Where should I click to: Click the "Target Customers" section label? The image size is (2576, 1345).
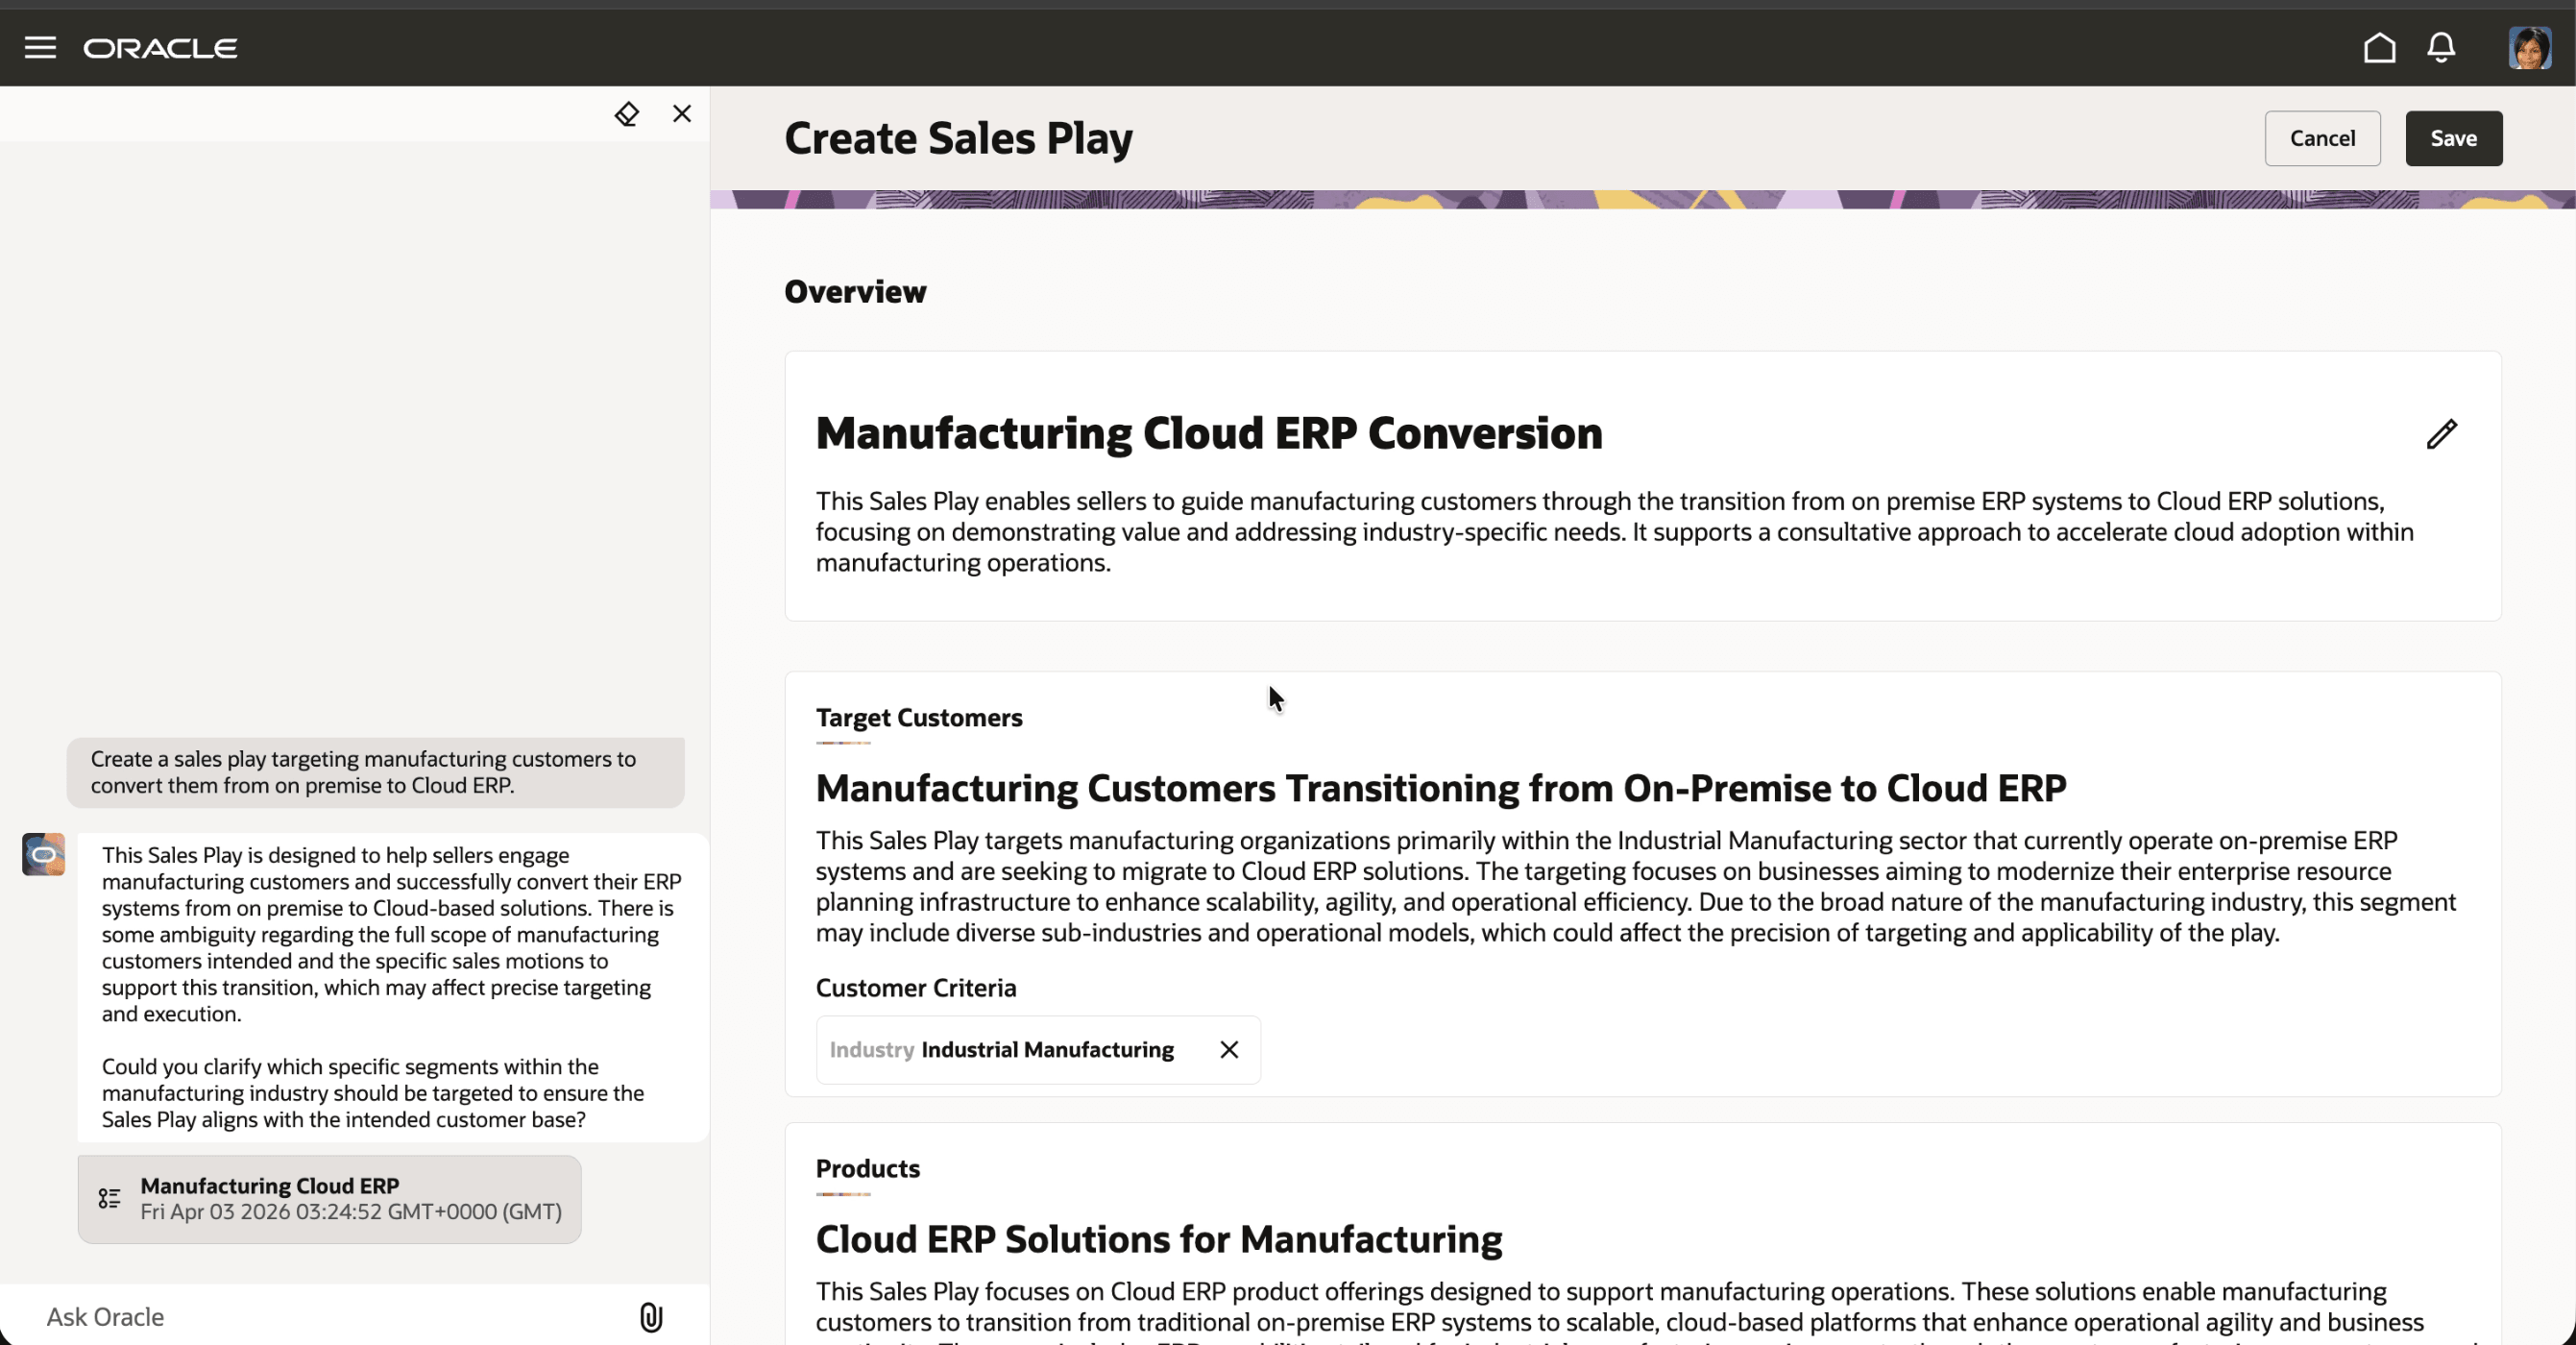919,717
